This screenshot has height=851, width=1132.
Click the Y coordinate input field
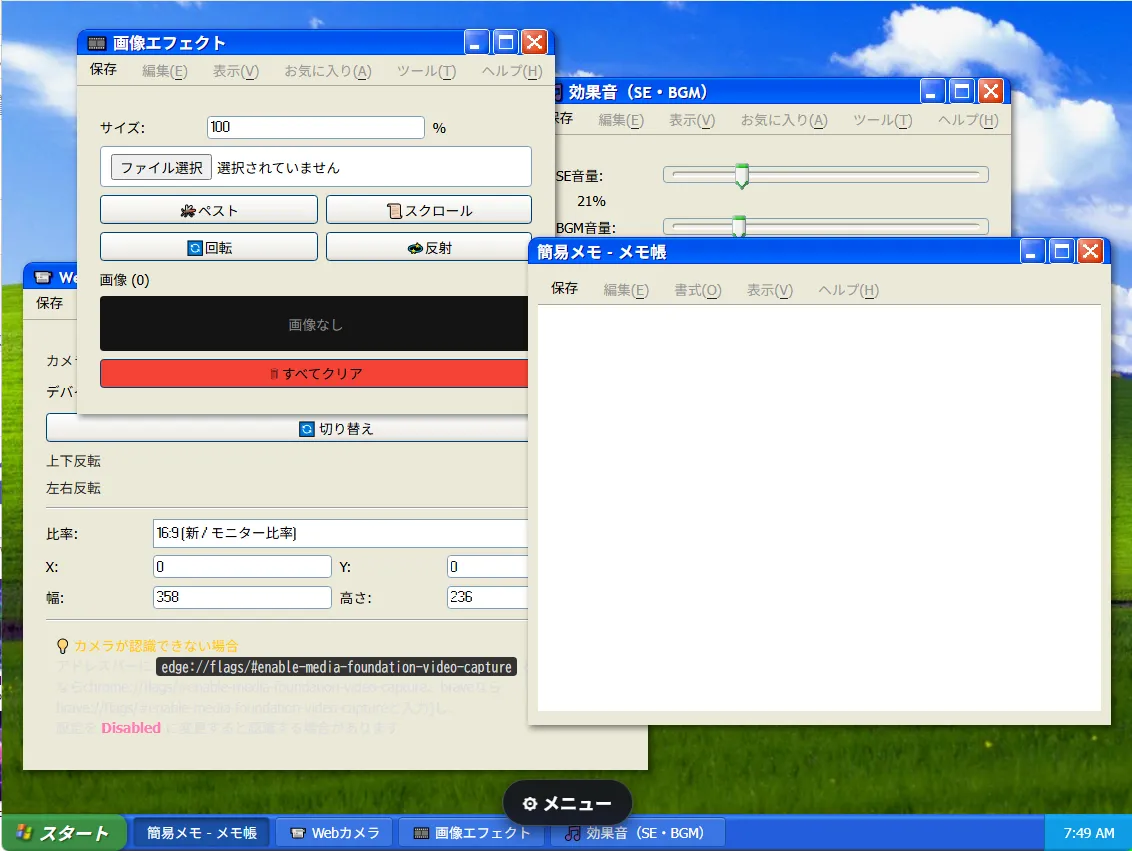pos(487,567)
